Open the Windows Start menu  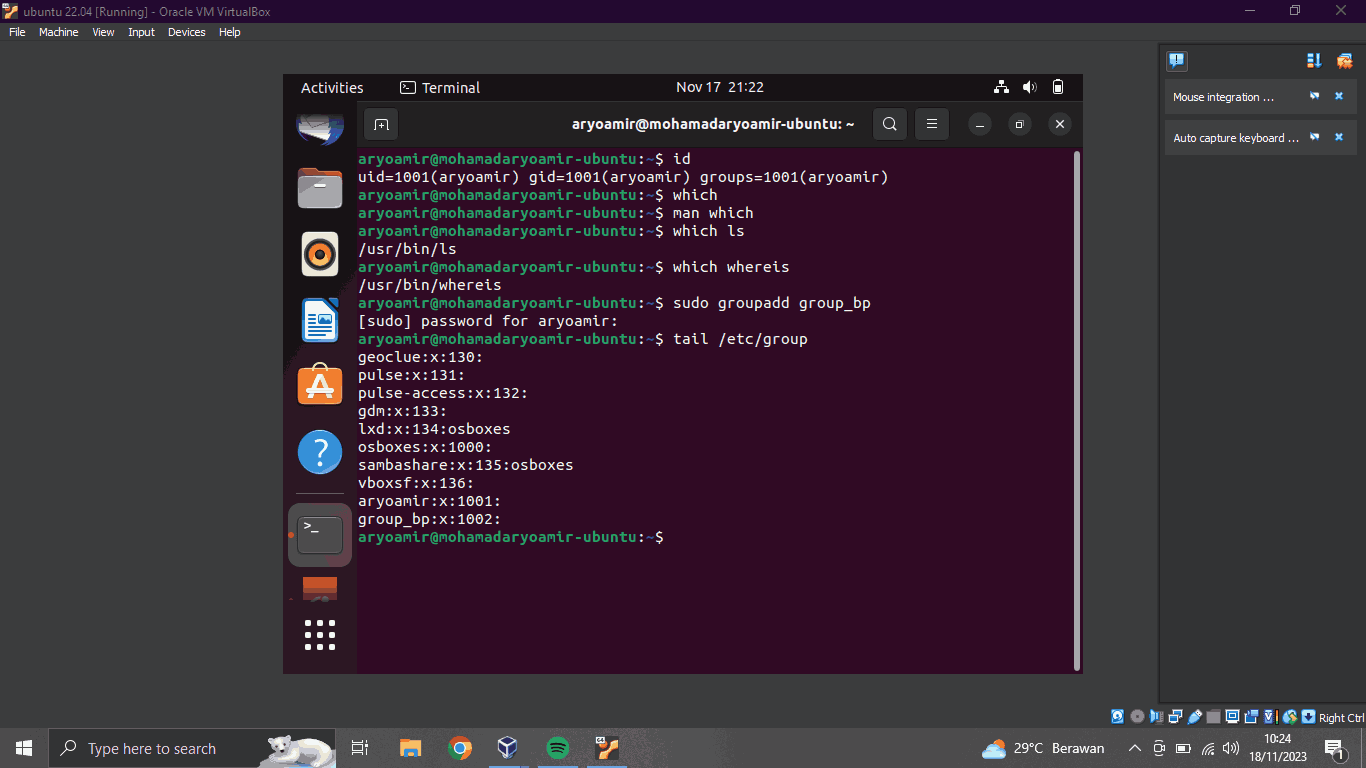[x=24, y=748]
